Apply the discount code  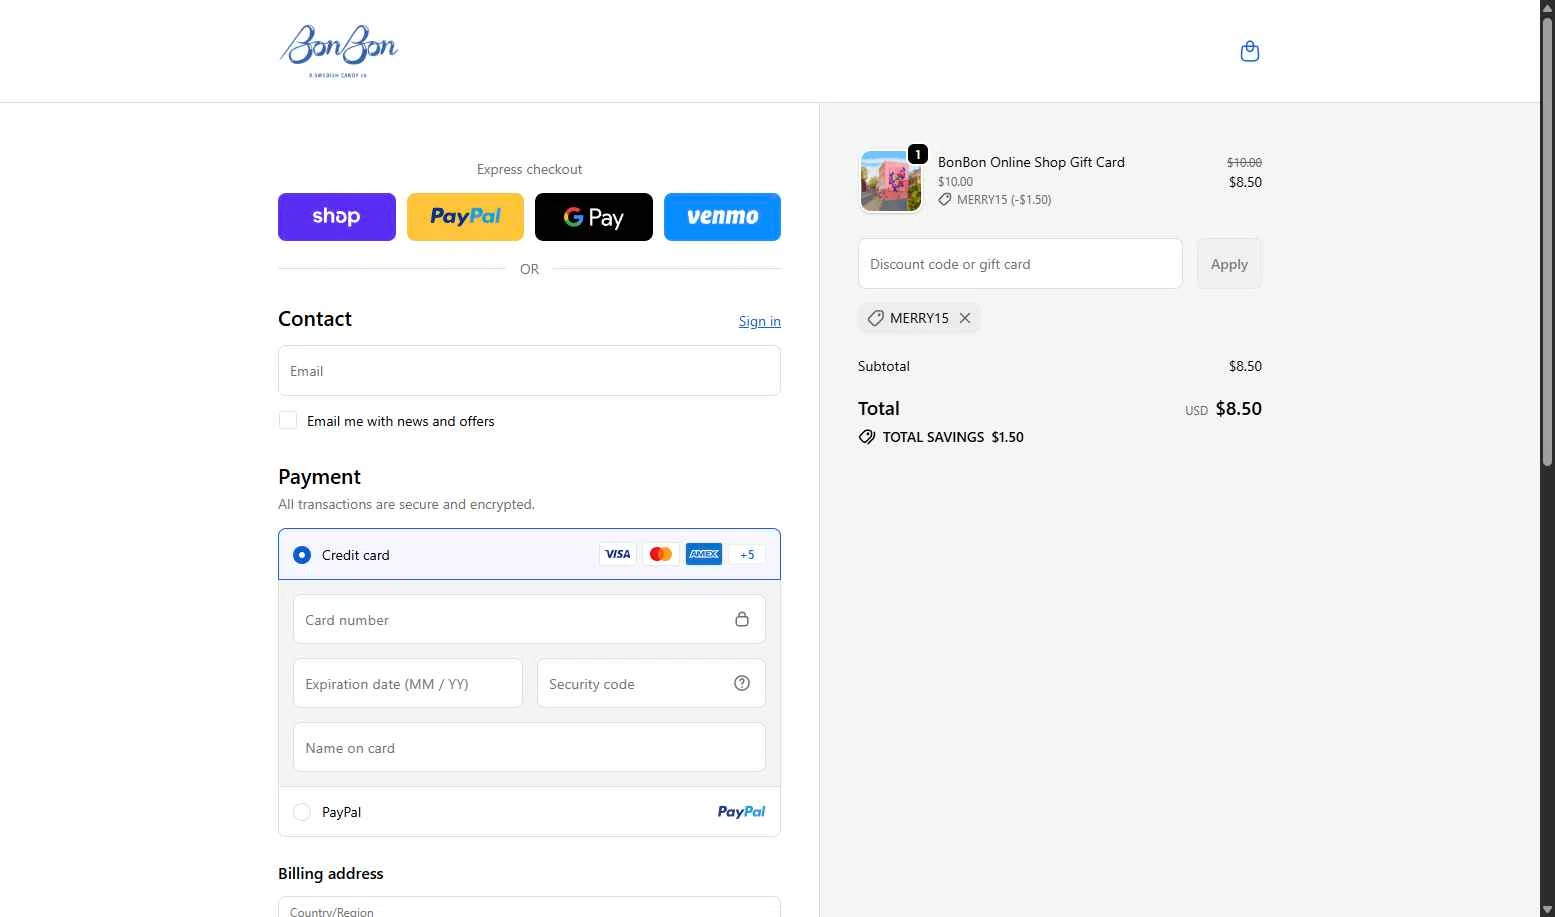[1229, 264]
